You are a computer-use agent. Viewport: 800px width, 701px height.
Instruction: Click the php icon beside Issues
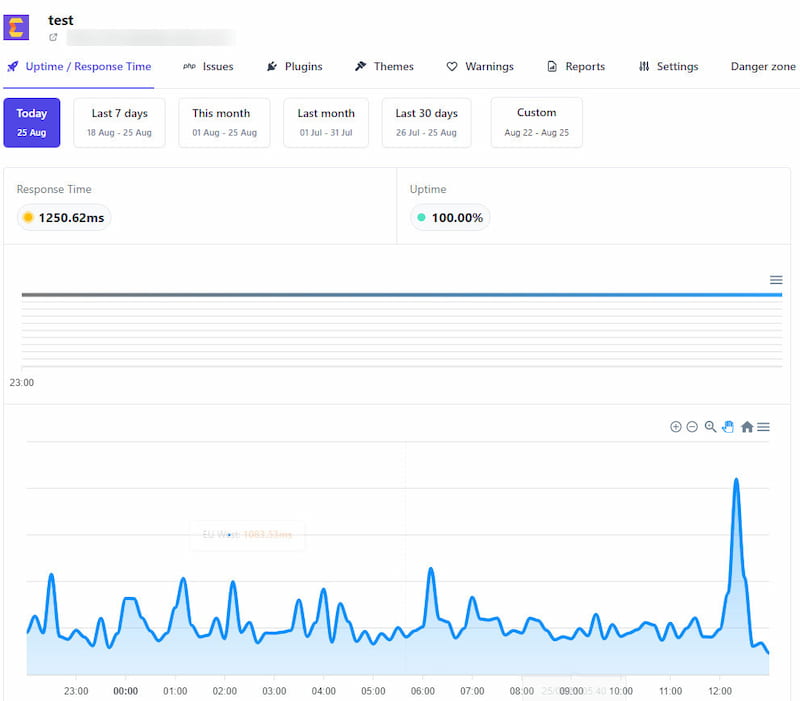point(189,66)
